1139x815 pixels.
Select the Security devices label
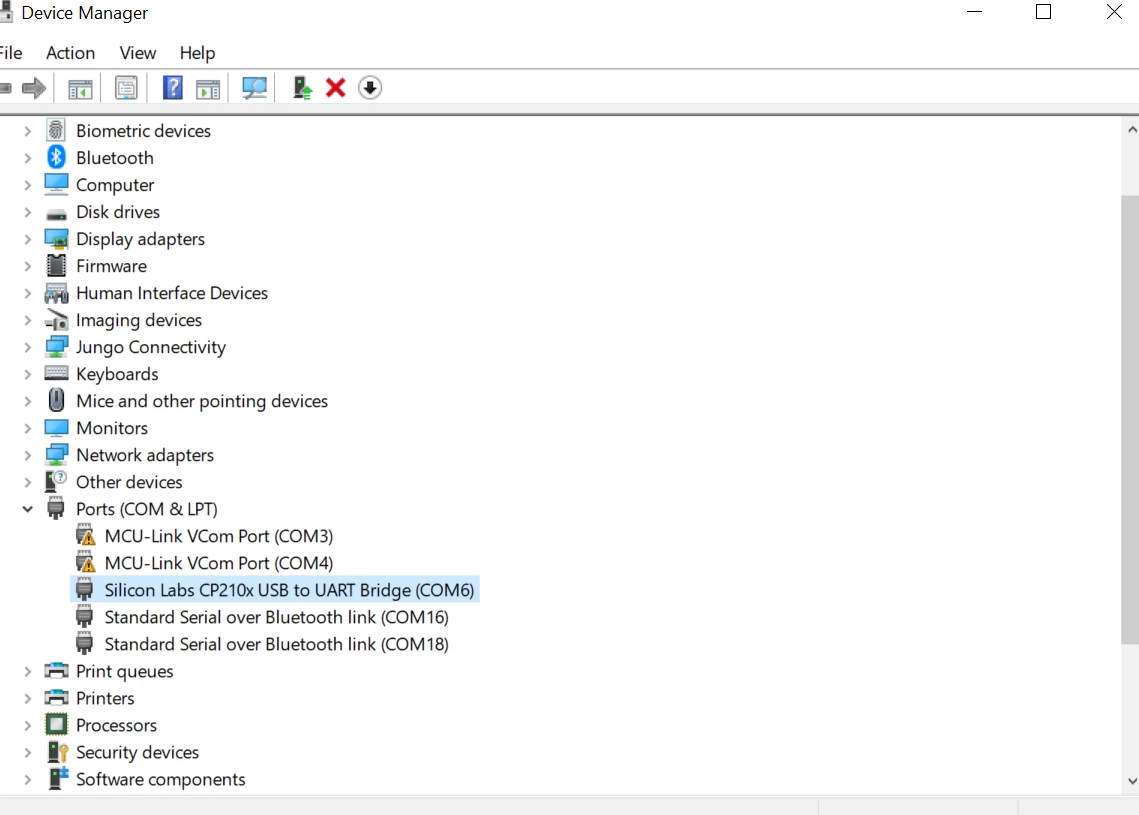tap(137, 753)
